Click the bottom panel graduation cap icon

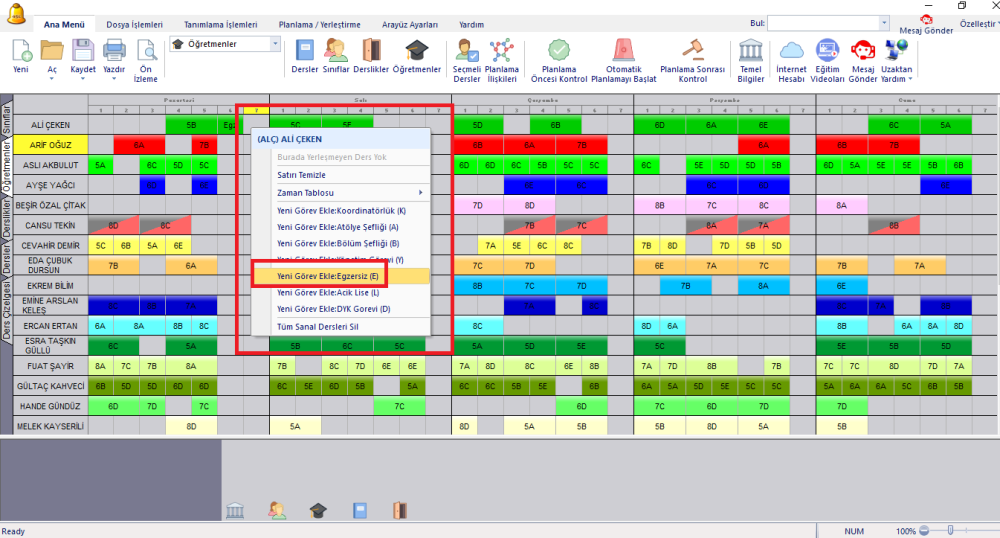pos(318,510)
